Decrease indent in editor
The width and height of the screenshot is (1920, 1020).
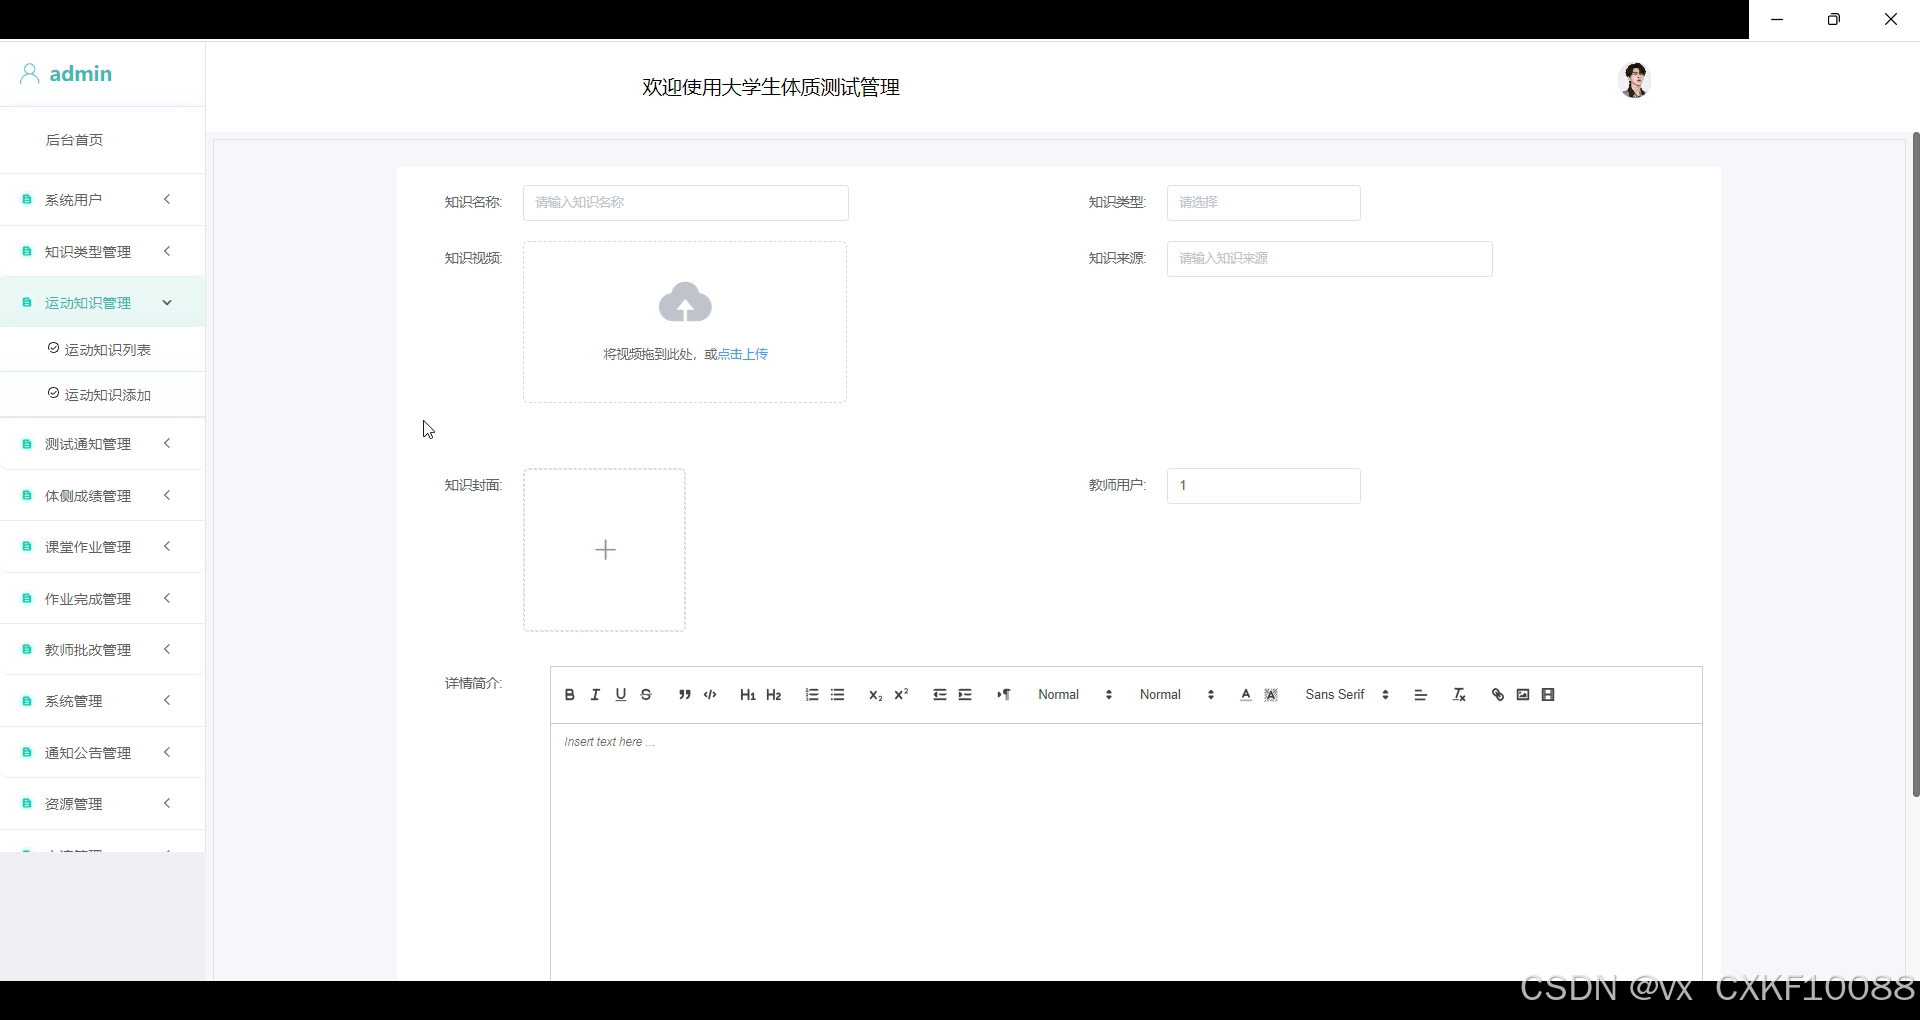tap(939, 695)
